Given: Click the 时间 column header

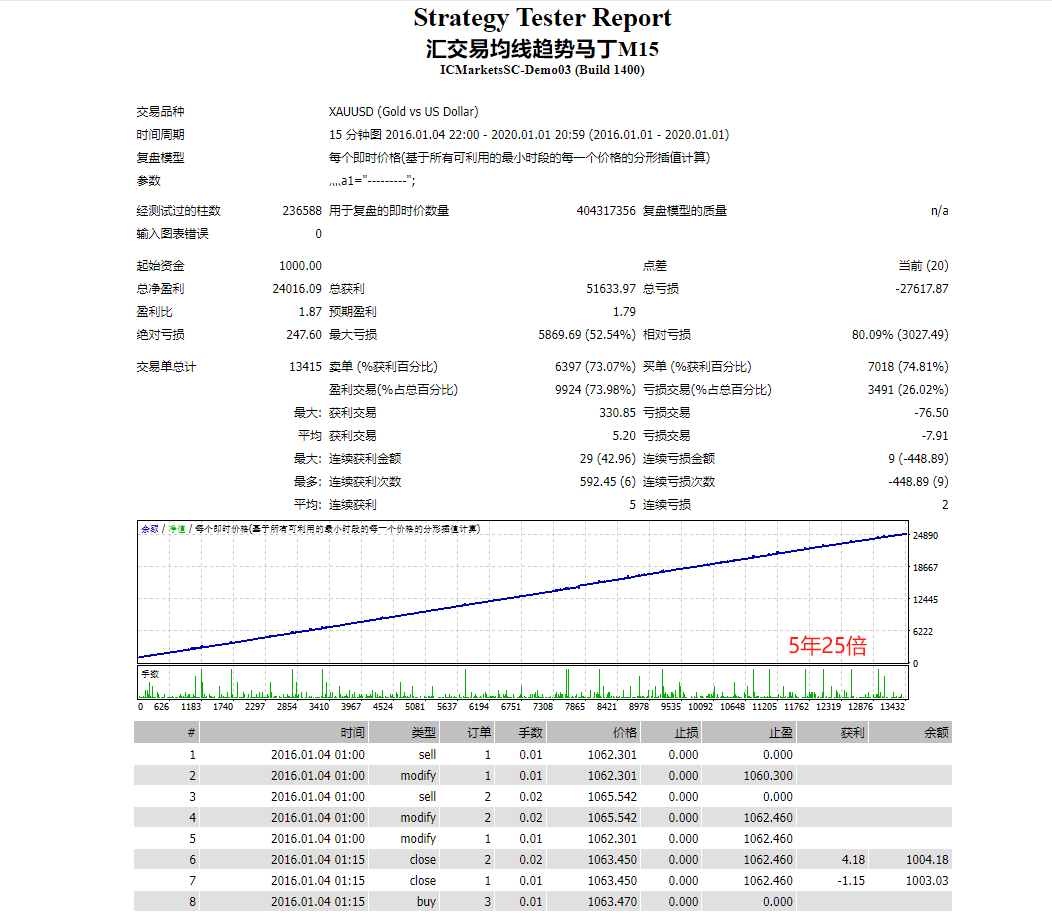Looking at the screenshot, I should tap(284, 732).
